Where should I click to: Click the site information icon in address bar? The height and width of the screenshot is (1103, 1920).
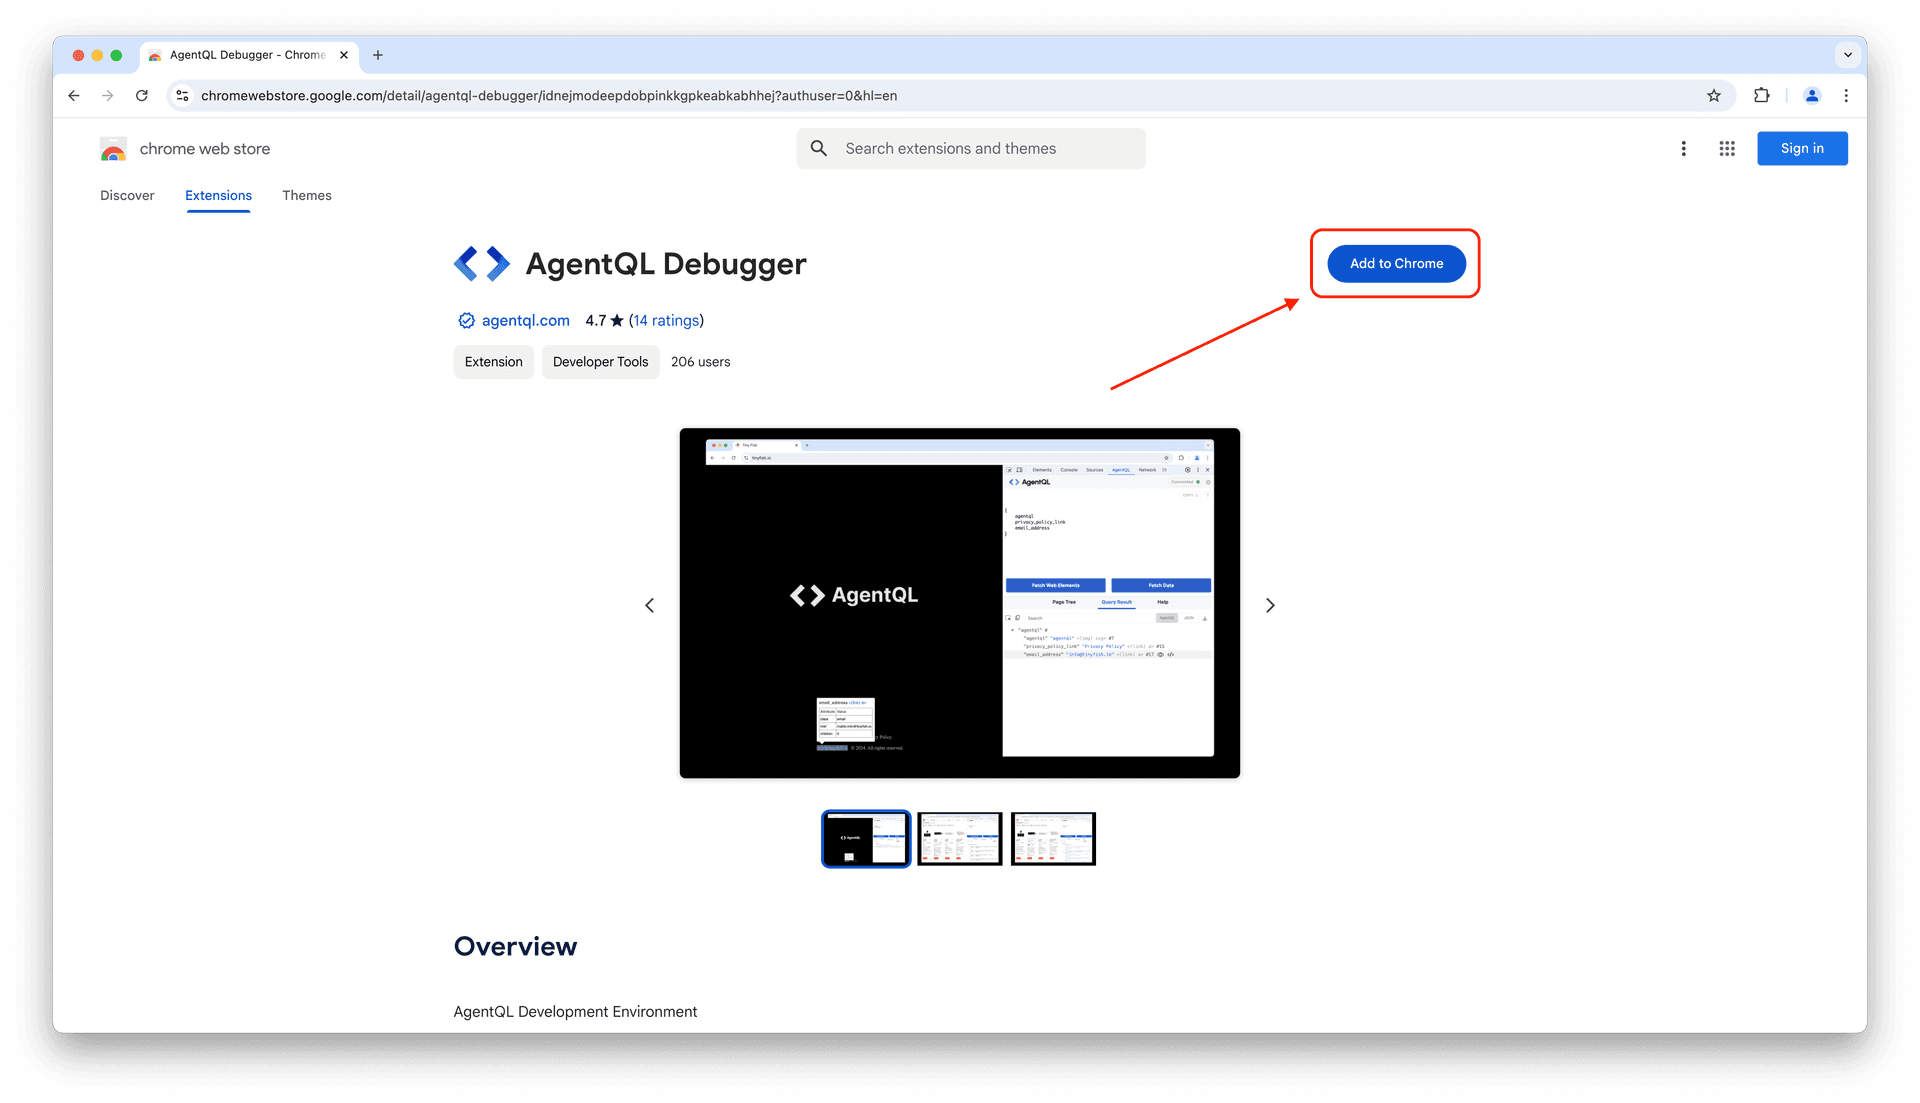[x=182, y=95]
